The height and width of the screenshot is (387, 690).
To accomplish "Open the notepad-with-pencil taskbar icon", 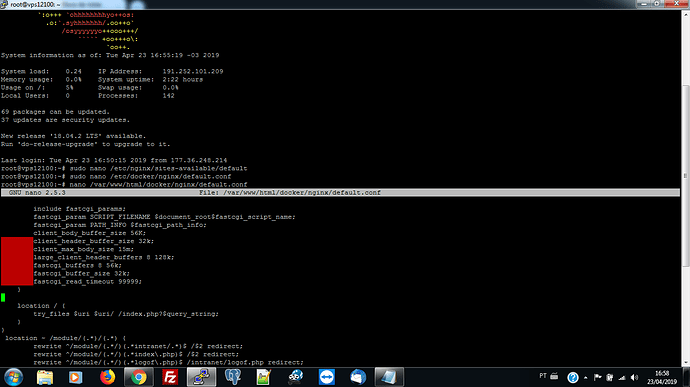I will [264, 377].
